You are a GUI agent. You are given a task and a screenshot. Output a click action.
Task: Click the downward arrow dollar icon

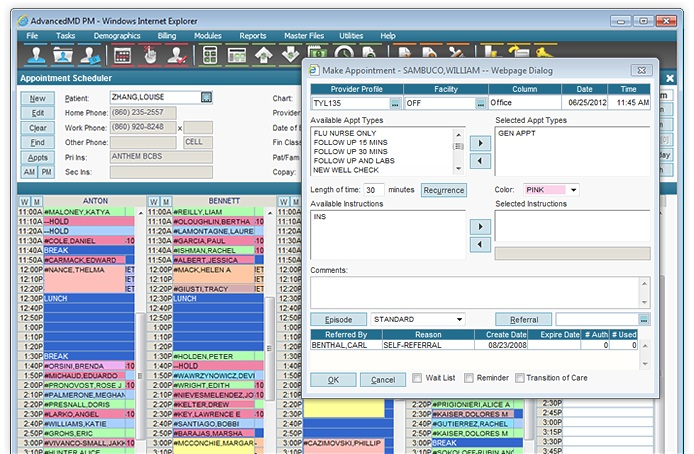(x=290, y=54)
